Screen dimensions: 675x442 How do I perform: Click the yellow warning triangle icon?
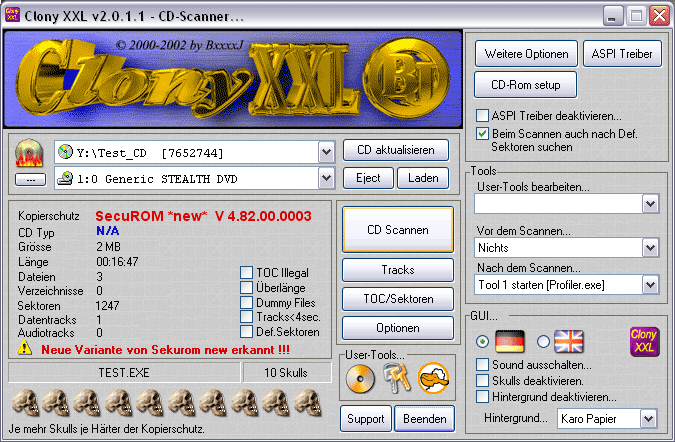pyautogui.click(x=25, y=348)
